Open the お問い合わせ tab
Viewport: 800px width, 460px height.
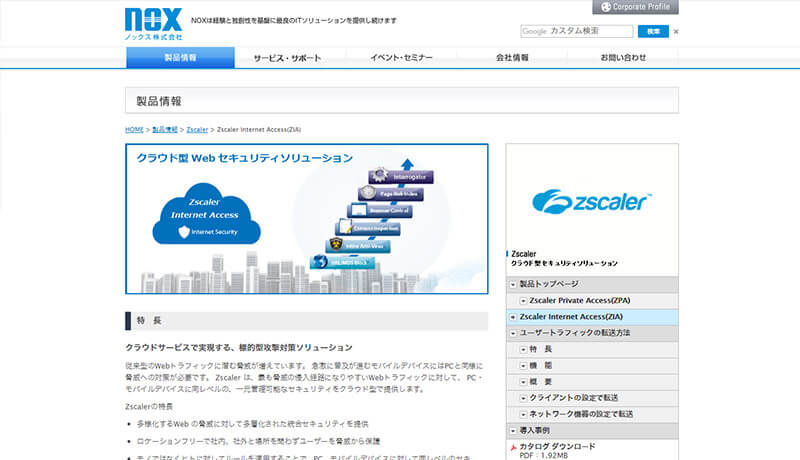tap(623, 58)
